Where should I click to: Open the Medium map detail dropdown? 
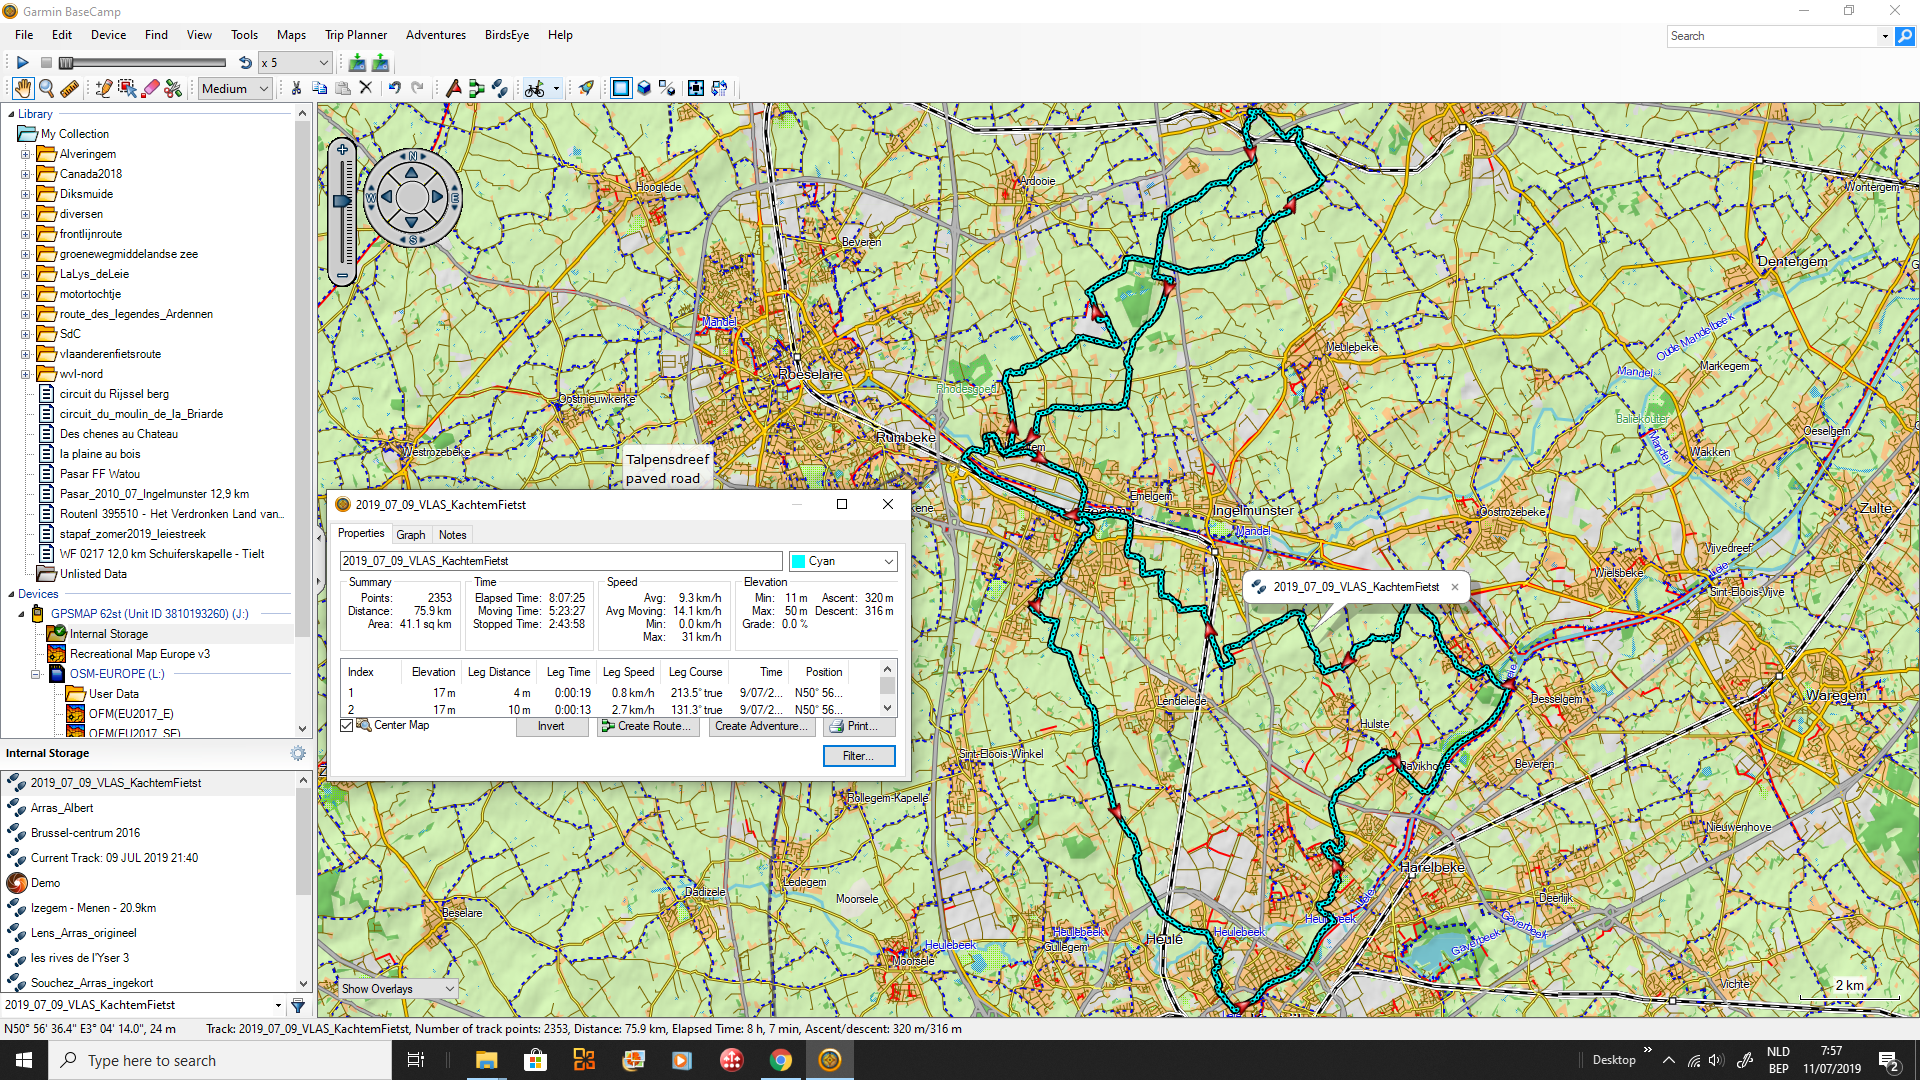click(235, 88)
